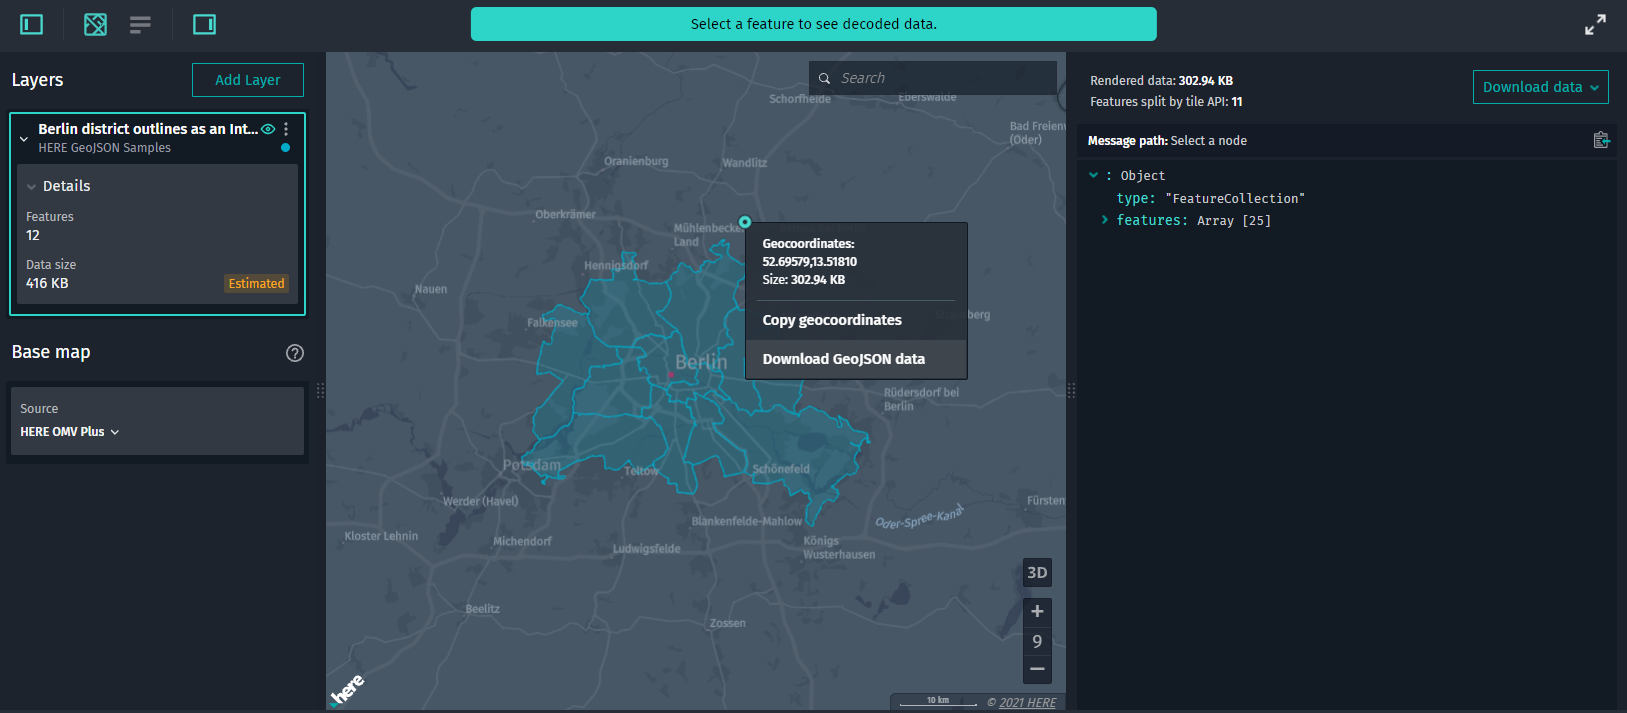Expand the features Array node
The image size is (1627, 713).
coord(1104,220)
